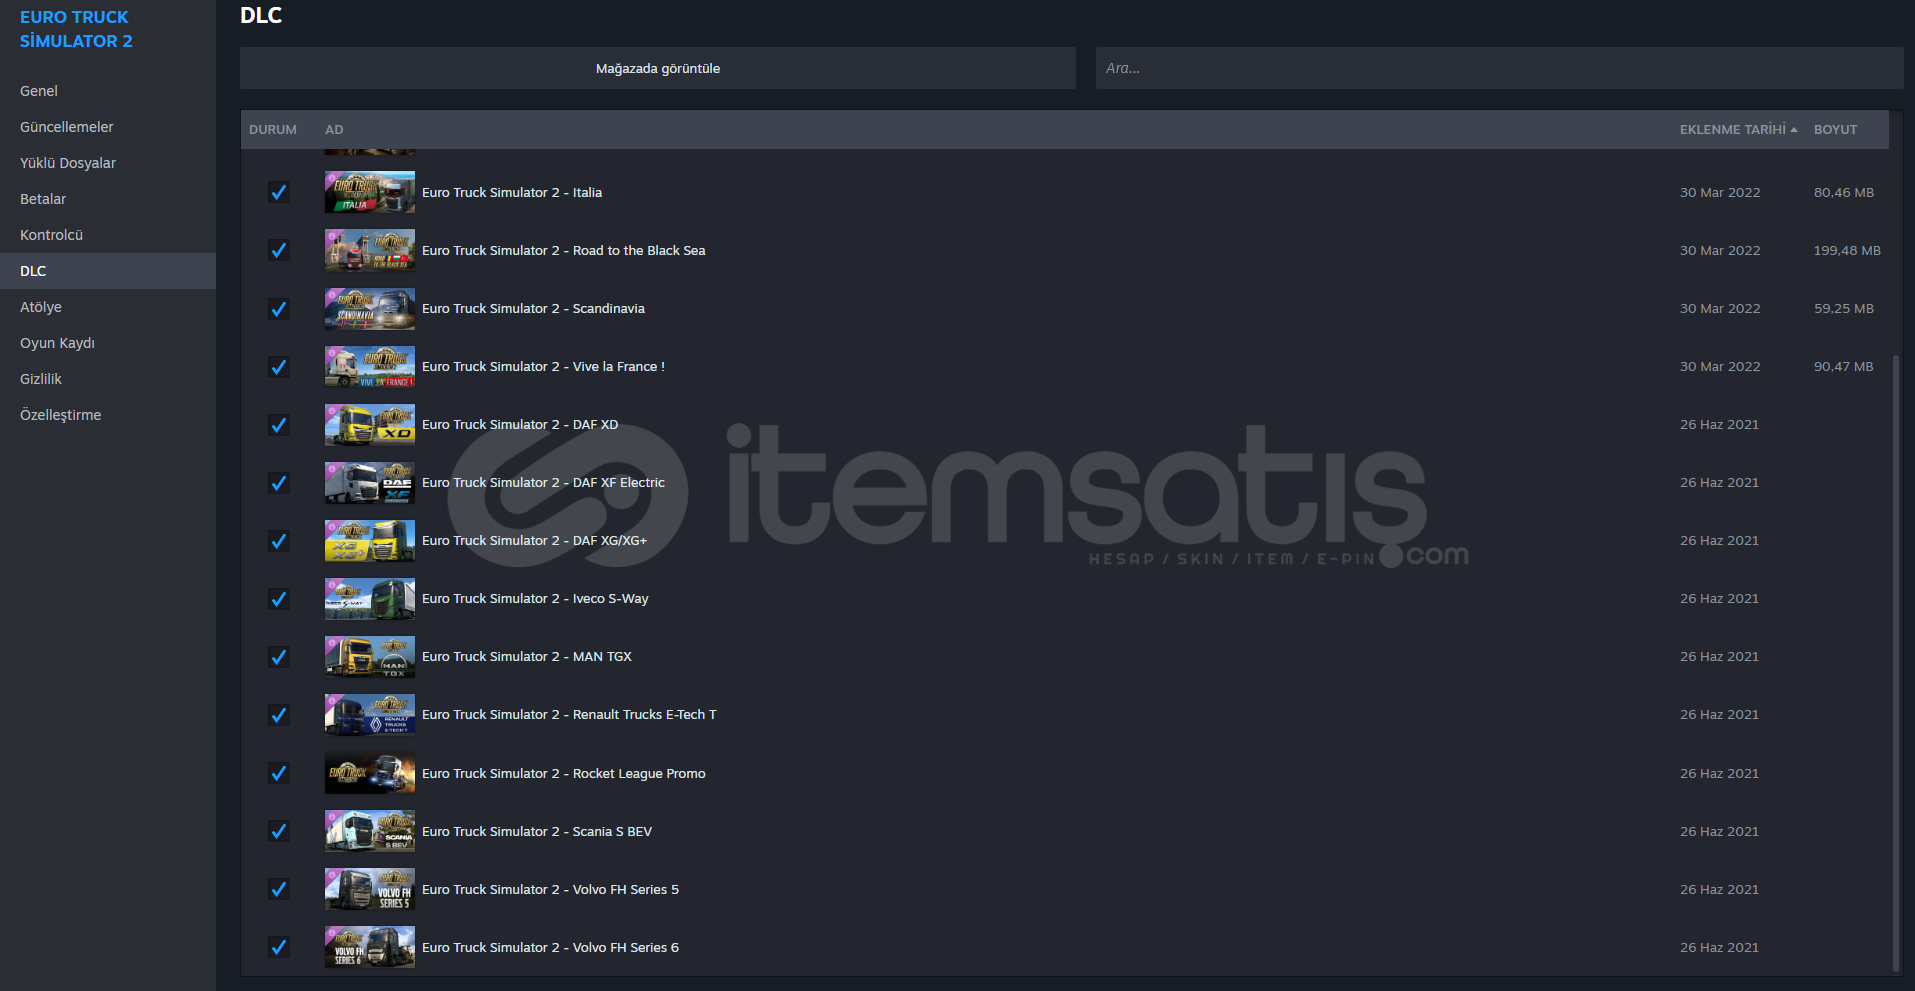Viewport: 1915px width, 991px height.
Task: Toggle Vive la France DLC checkbox
Action: [x=279, y=366]
